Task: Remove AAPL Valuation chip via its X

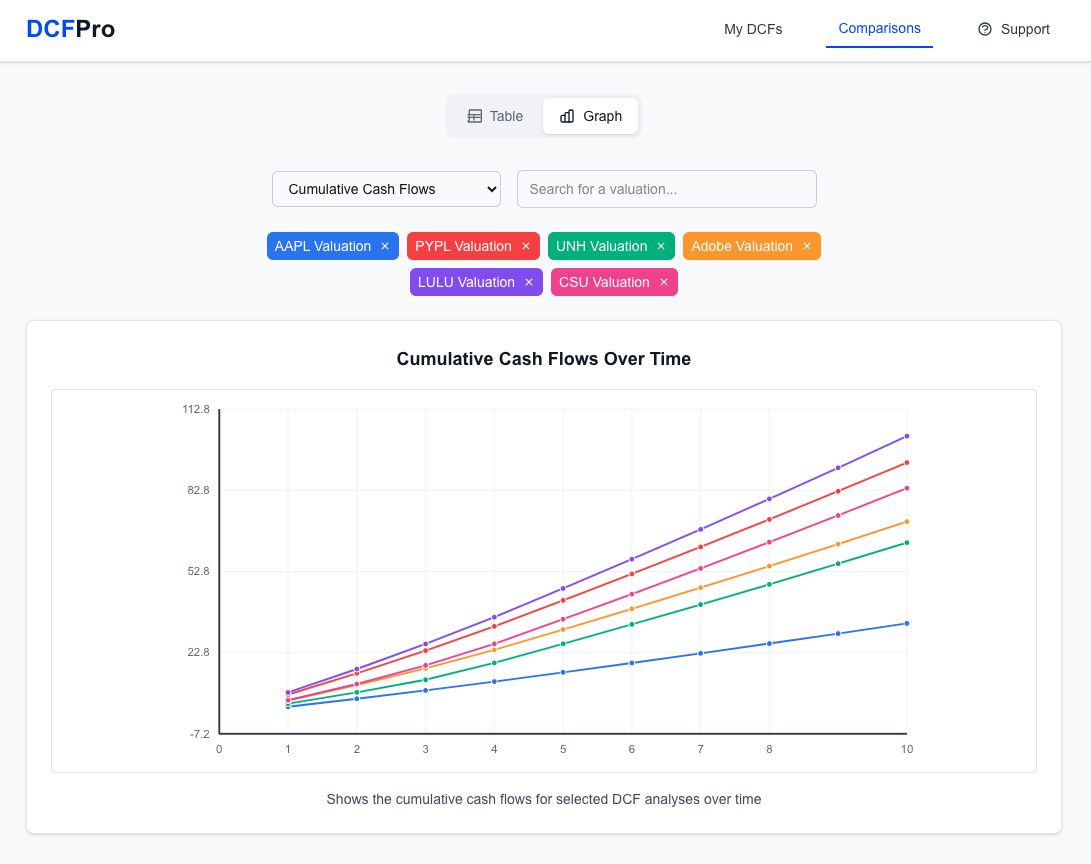Action: click(385, 246)
